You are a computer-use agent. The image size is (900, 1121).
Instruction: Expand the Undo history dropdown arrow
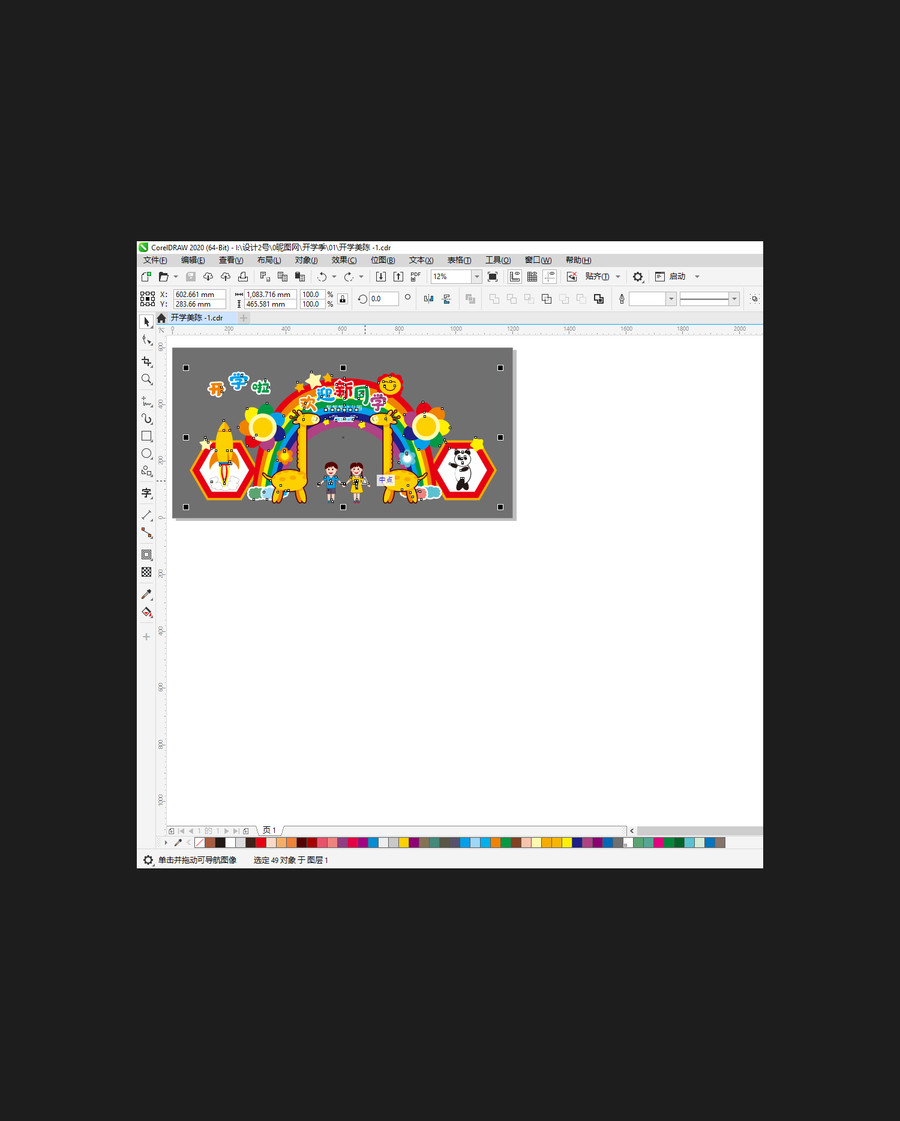pyautogui.click(x=334, y=277)
